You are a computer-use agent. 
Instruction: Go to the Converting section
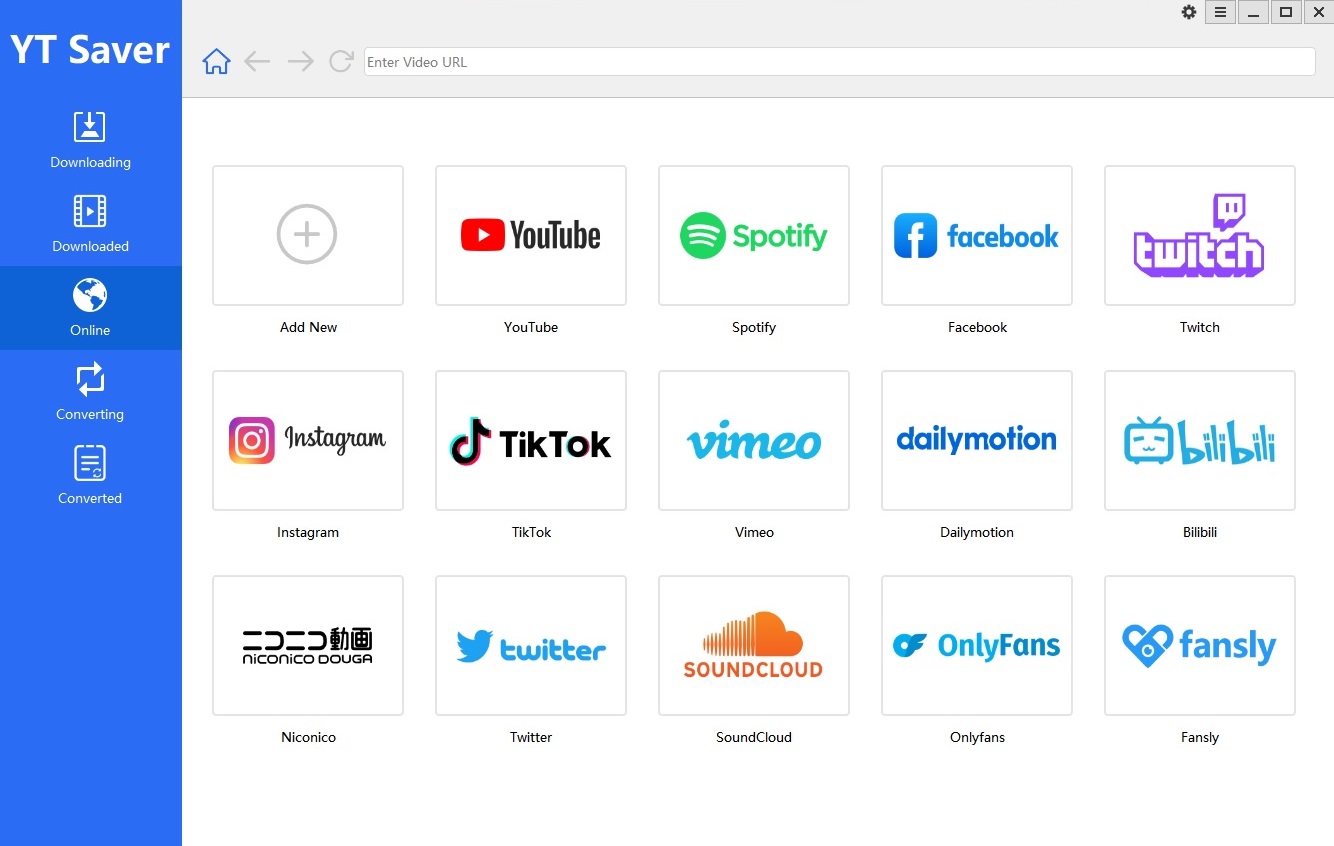coord(90,392)
